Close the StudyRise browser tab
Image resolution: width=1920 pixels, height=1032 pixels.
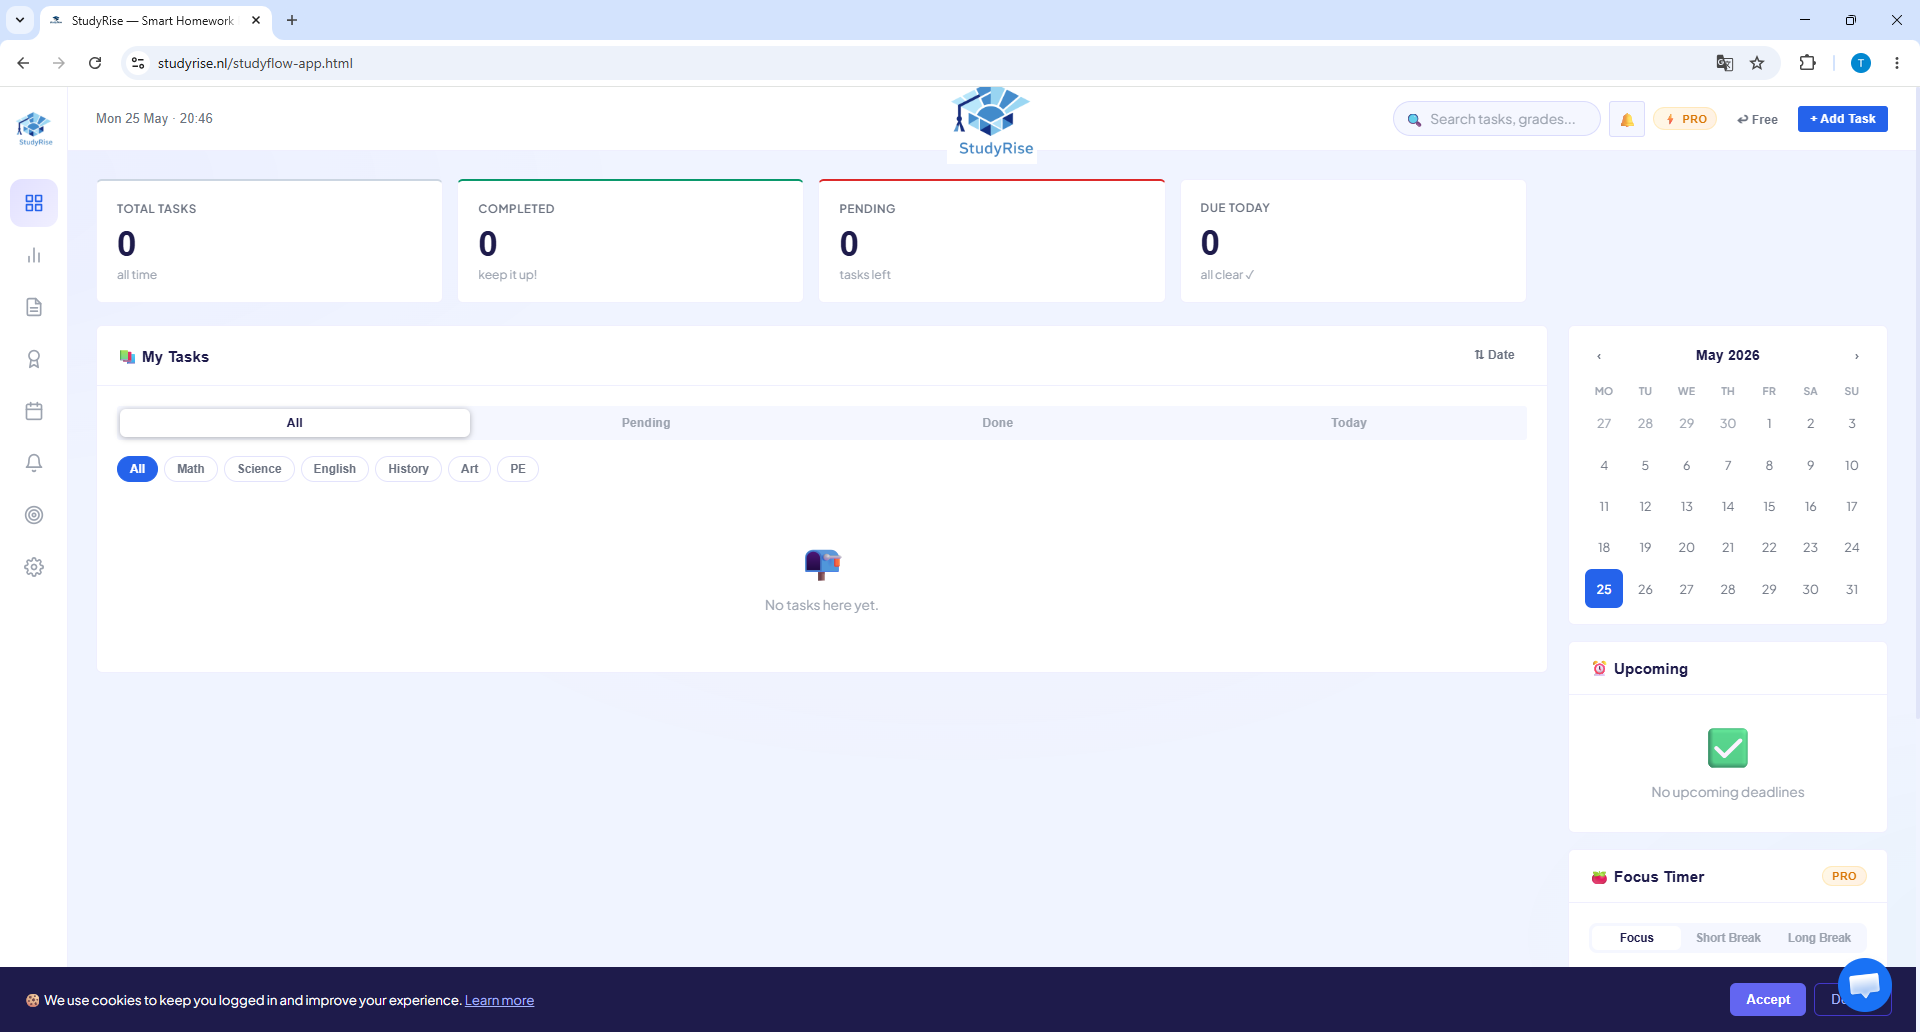pyautogui.click(x=256, y=20)
